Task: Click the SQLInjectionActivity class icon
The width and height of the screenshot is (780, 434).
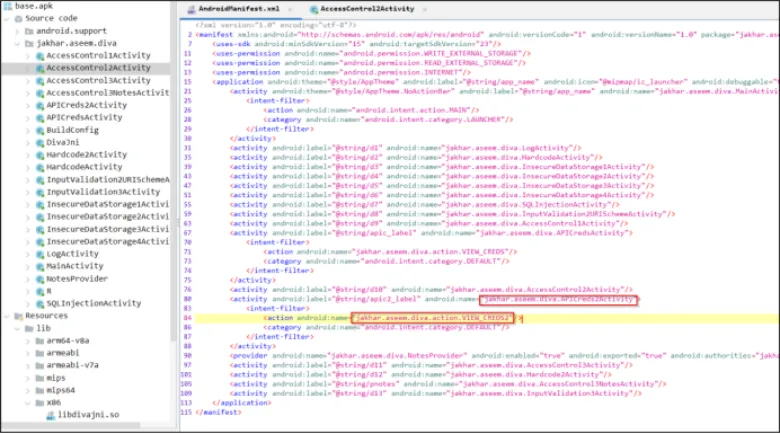Action: (x=40, y=304)
